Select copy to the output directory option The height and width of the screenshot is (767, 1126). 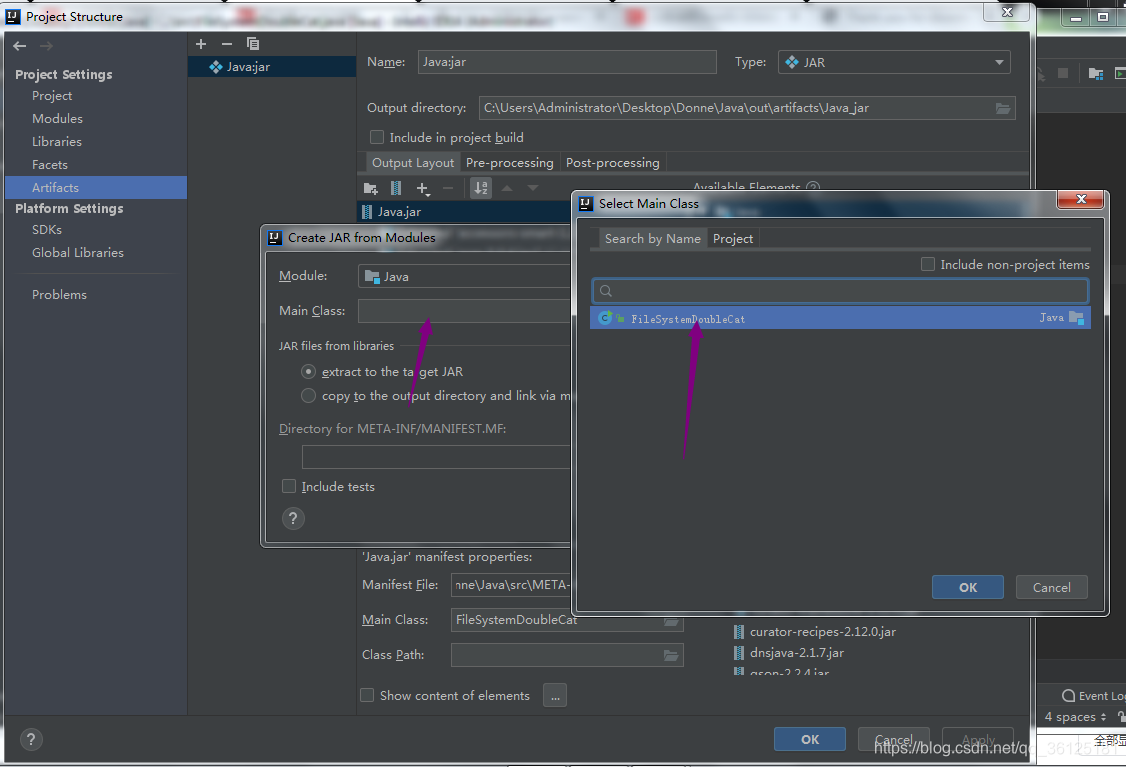coord(308,396)
